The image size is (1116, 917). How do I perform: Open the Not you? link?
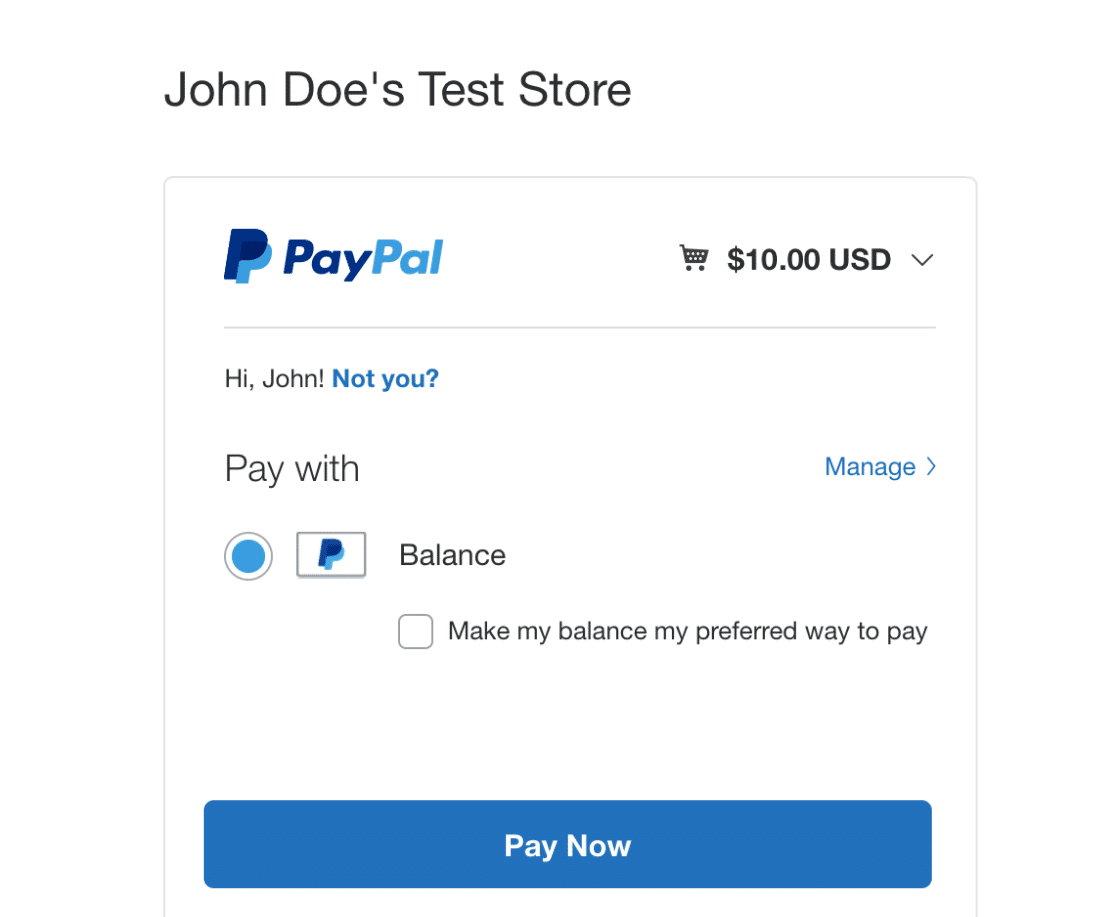(x=385, y=378)
